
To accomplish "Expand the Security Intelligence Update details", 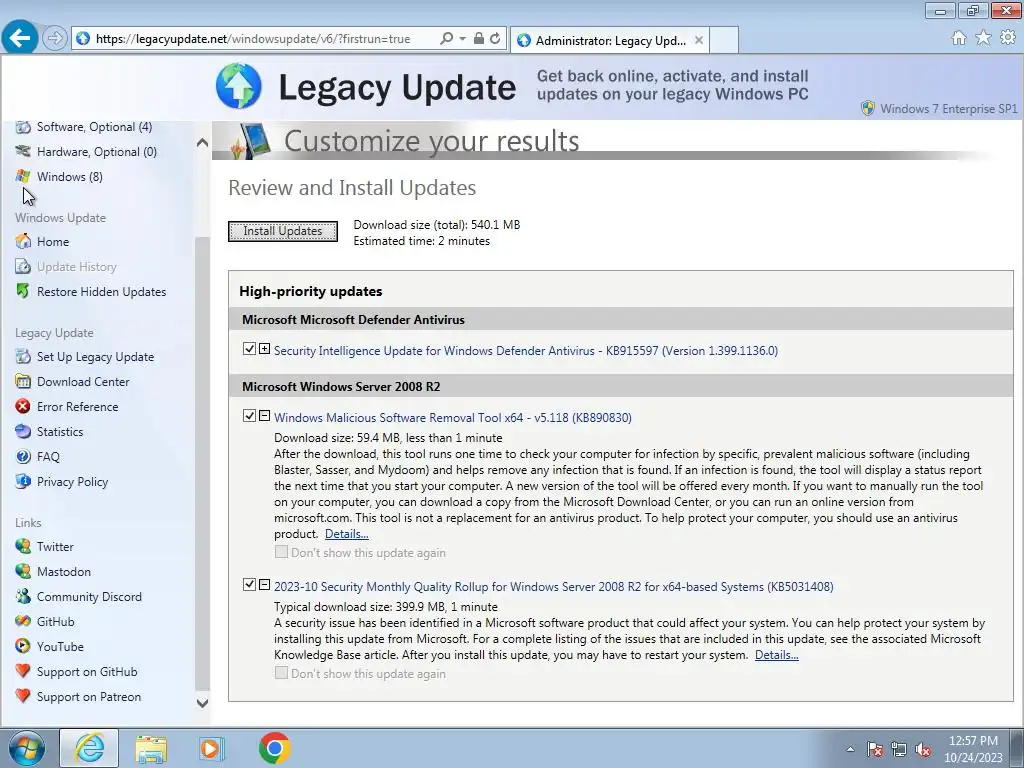I will [x=264, y=349].
